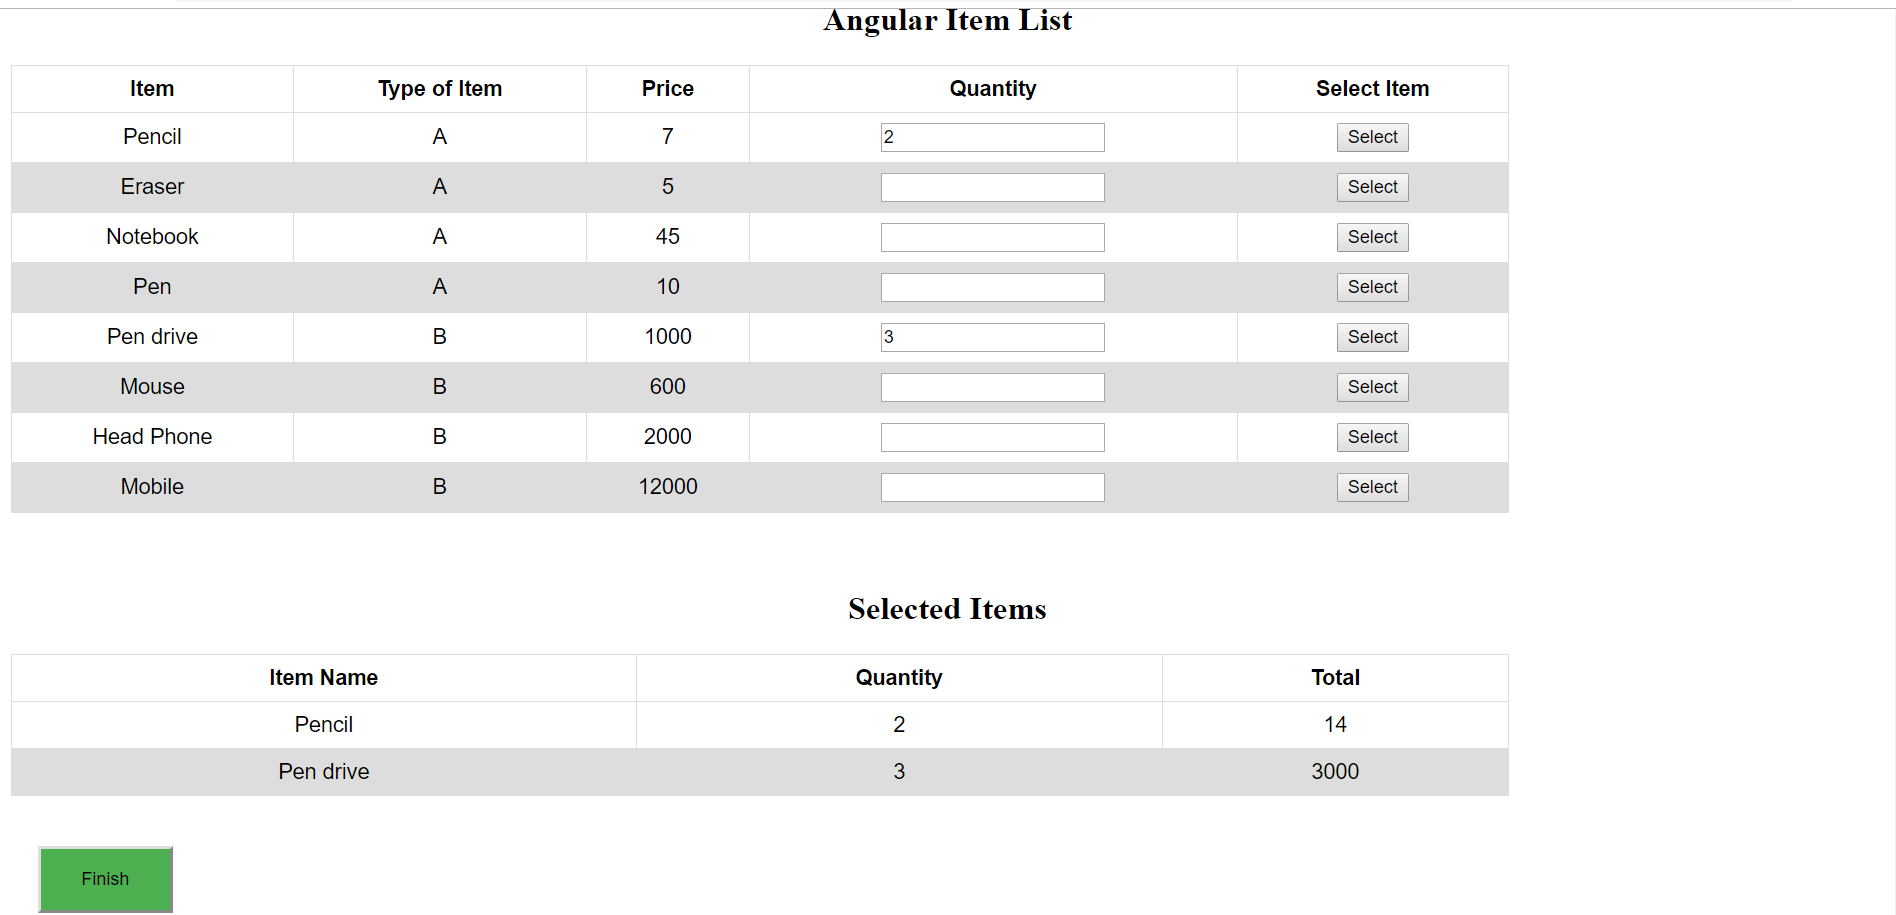Click the quantity field for Pen drive
This screenshot has height=915, width=1896.
(x=992, y=337)
